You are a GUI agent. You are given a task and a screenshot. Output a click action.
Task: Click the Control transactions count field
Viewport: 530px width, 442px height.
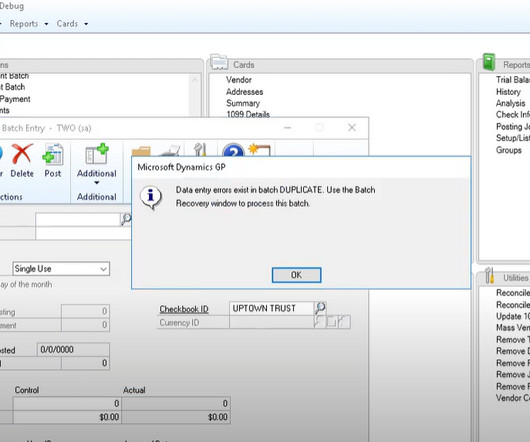click(x=67, y=403)
